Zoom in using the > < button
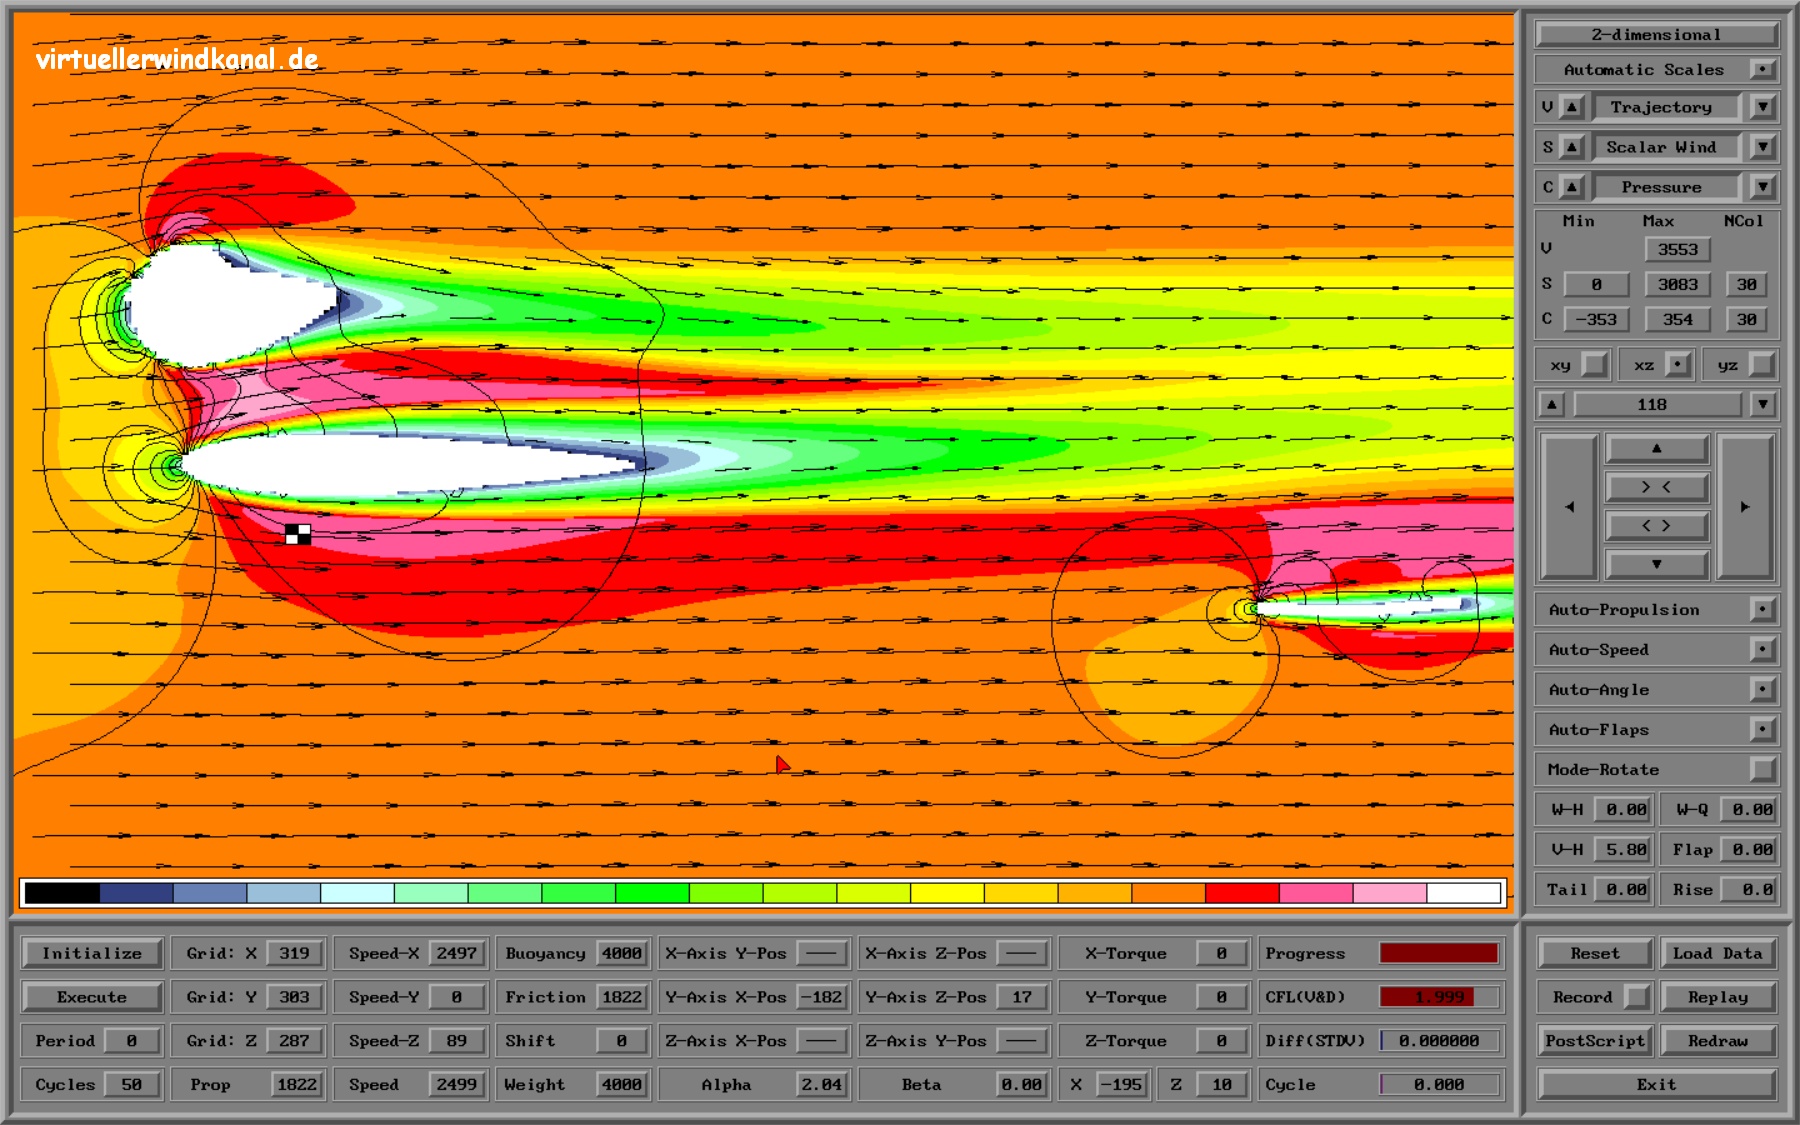The height and width of the screenshot is (1125, 1800). tap(1657, 487)
